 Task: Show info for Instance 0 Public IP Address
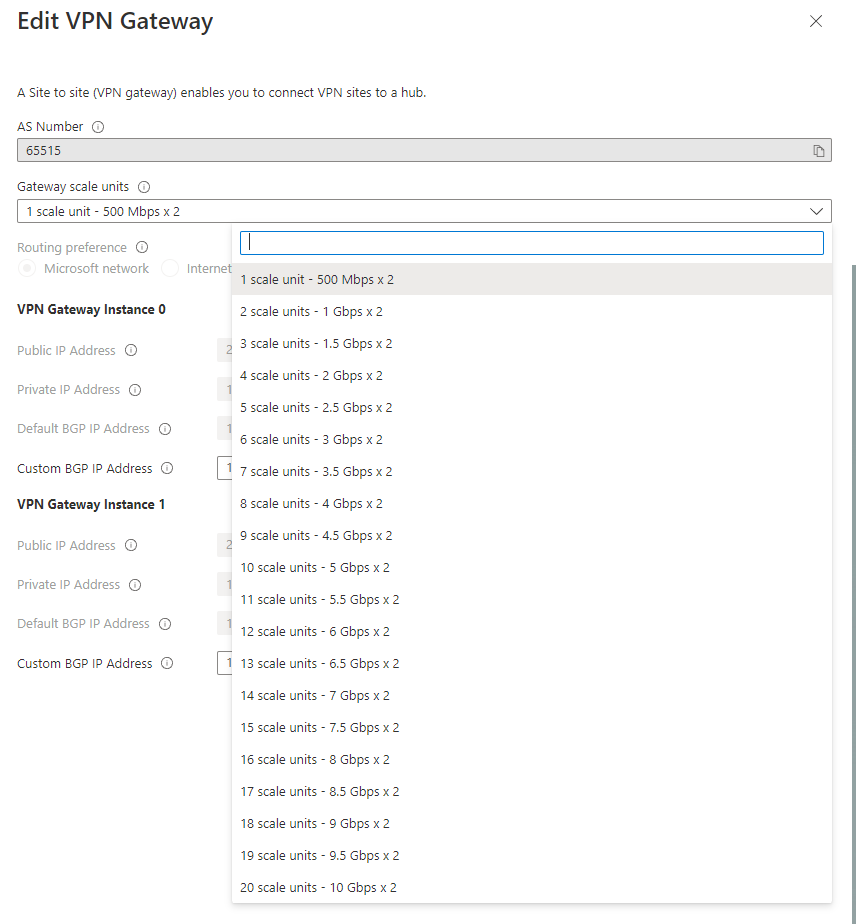131,351
